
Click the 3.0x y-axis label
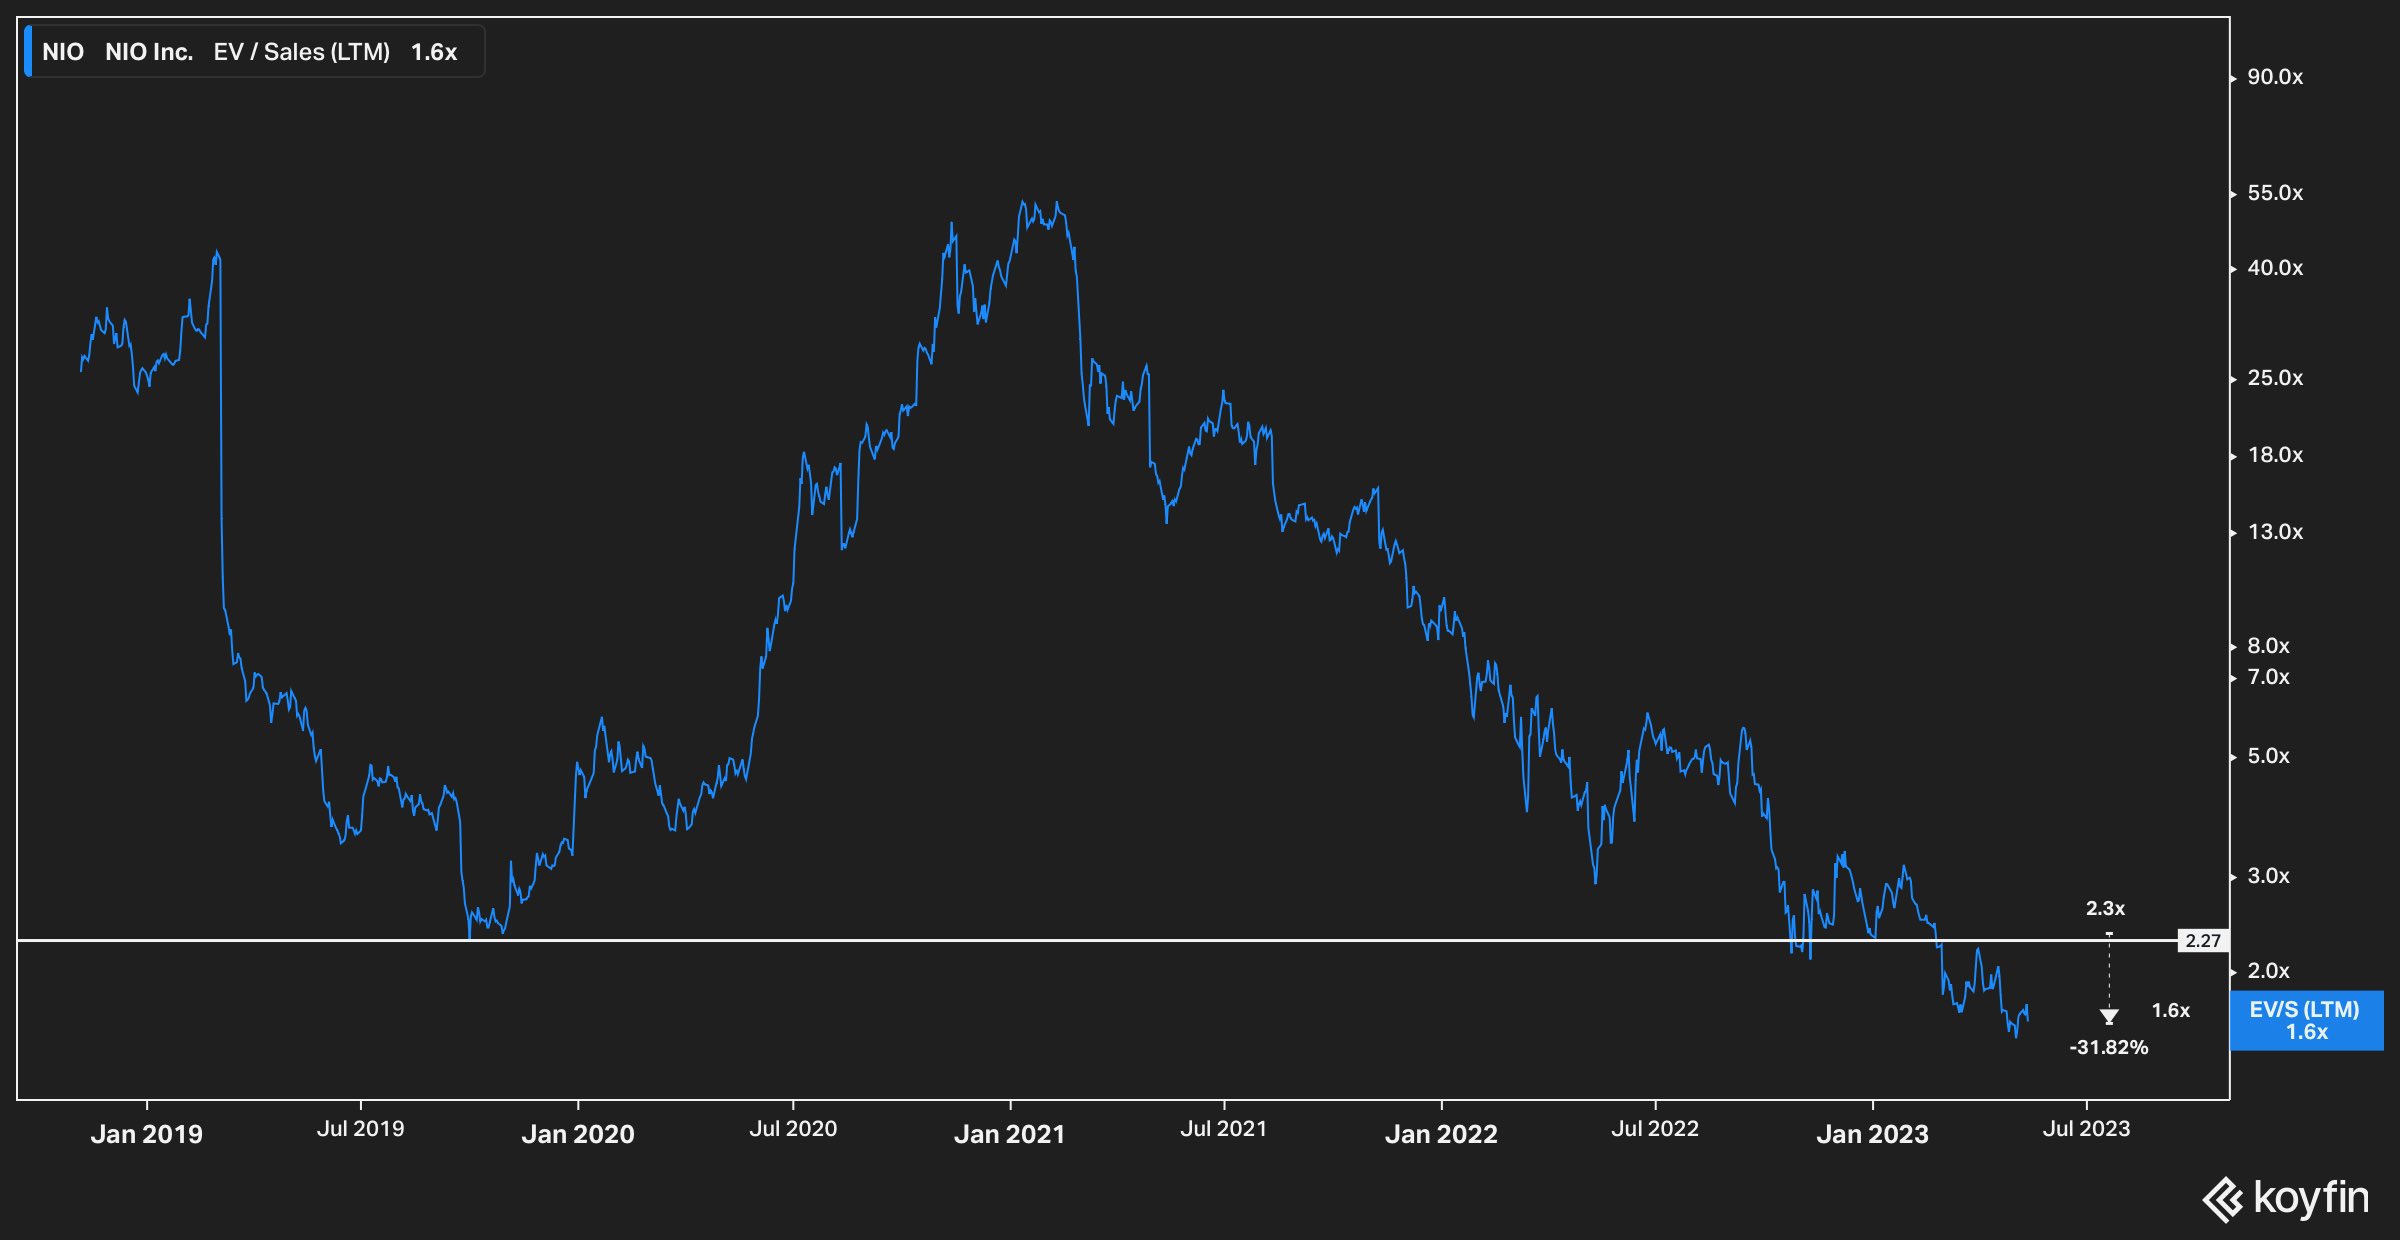click(x=2268, y=876)
